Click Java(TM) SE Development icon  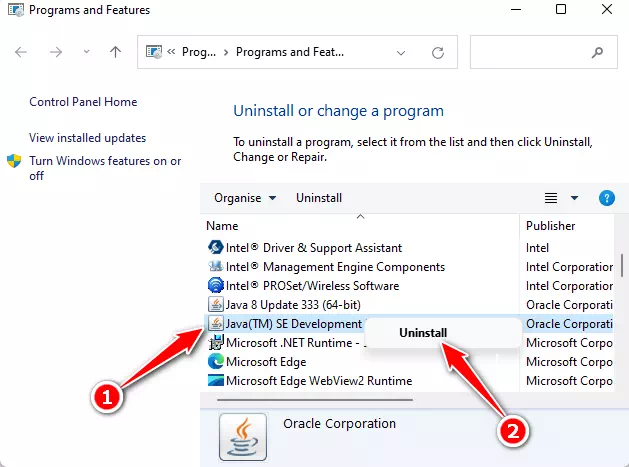(216, 323)
